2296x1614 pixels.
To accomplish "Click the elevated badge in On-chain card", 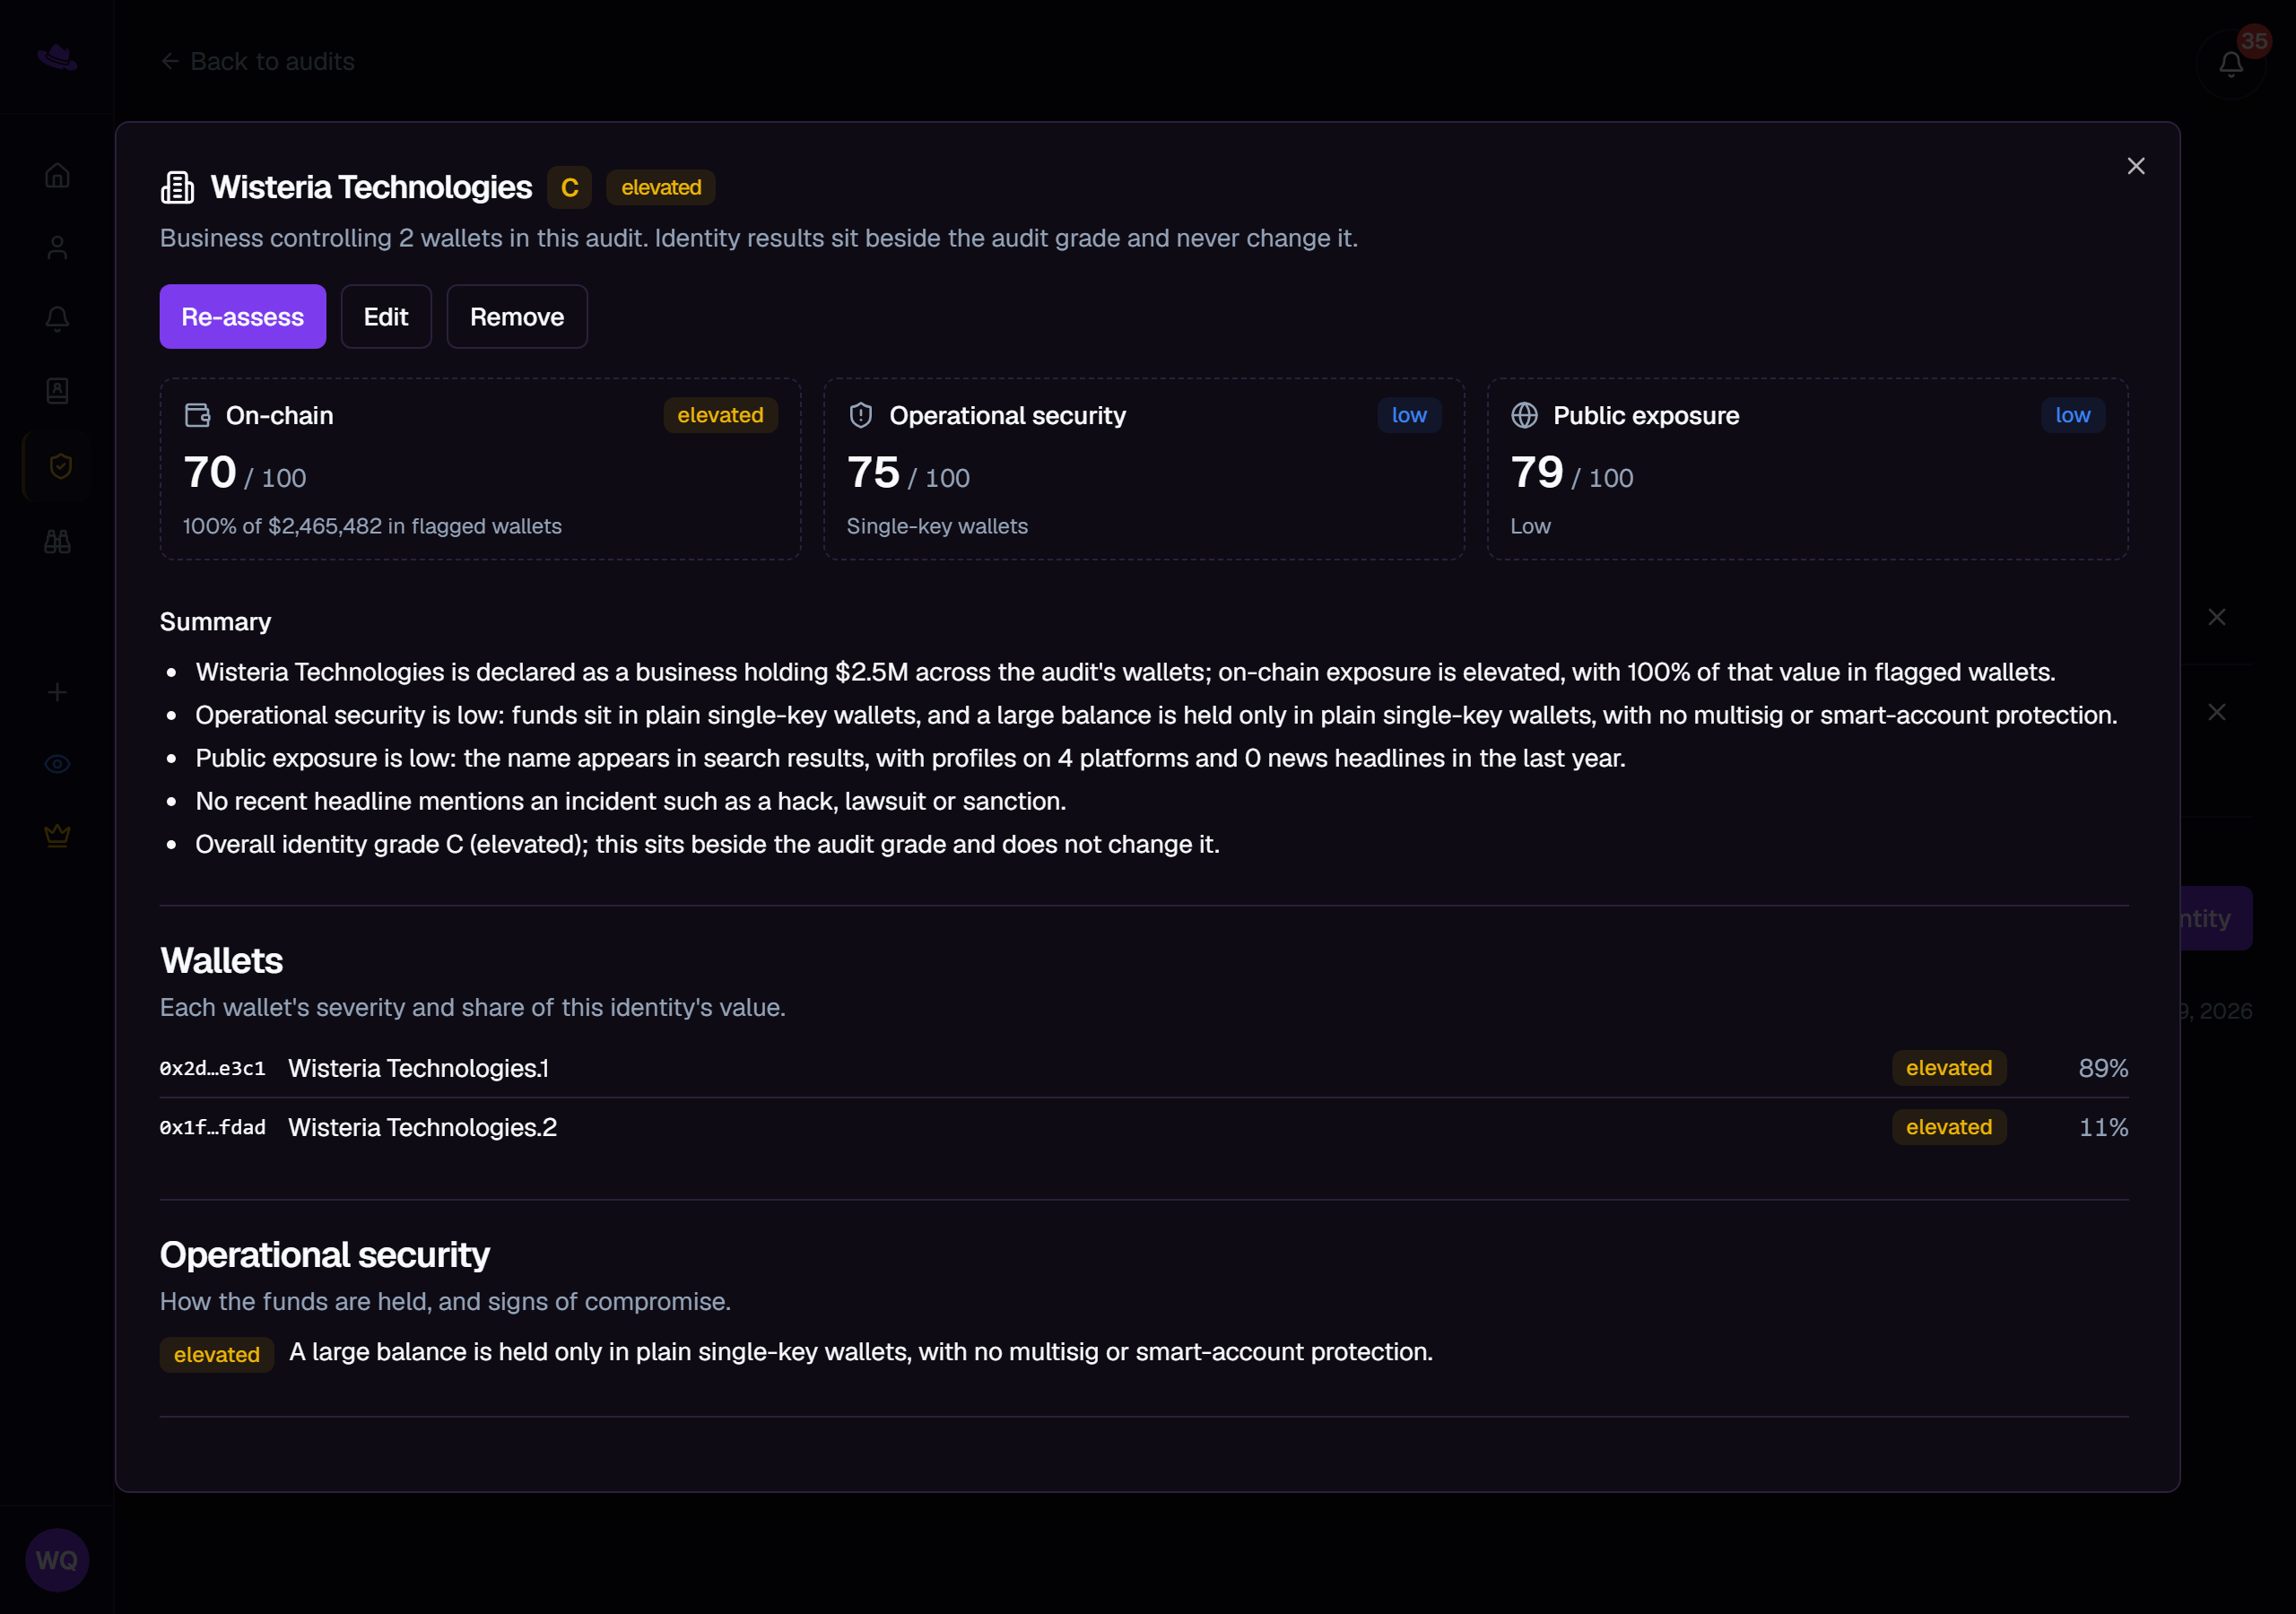I will (720, 415).
